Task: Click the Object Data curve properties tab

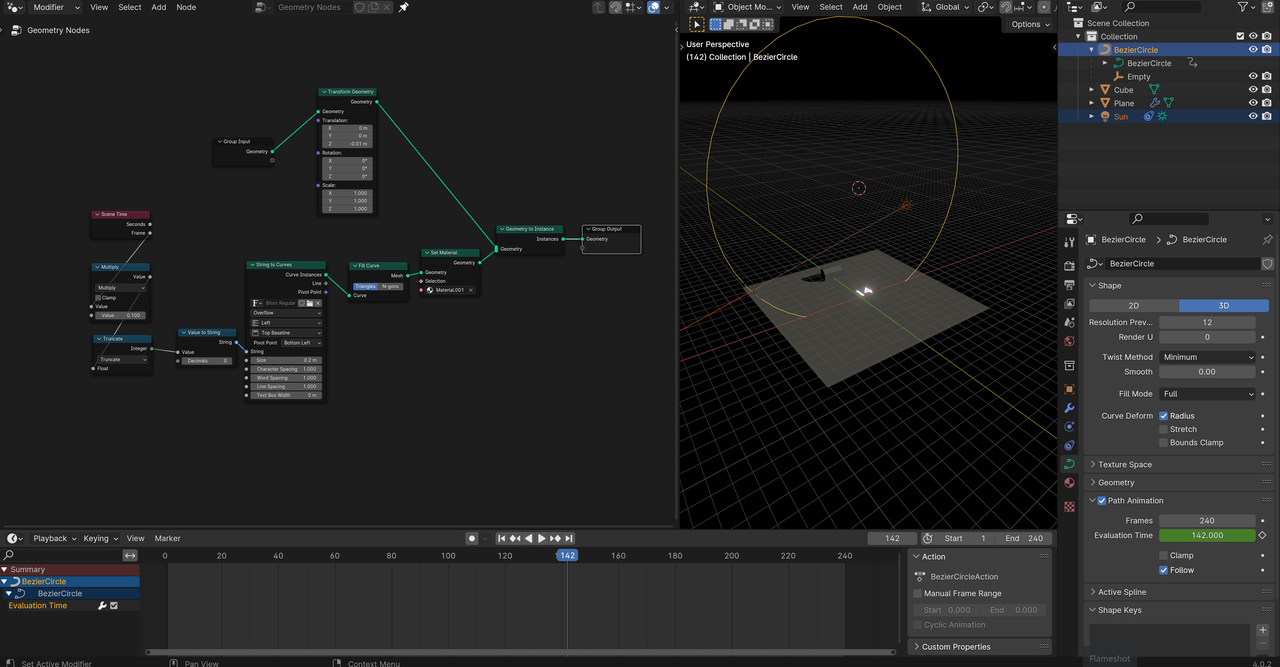Action: [x=1069, y=464]
